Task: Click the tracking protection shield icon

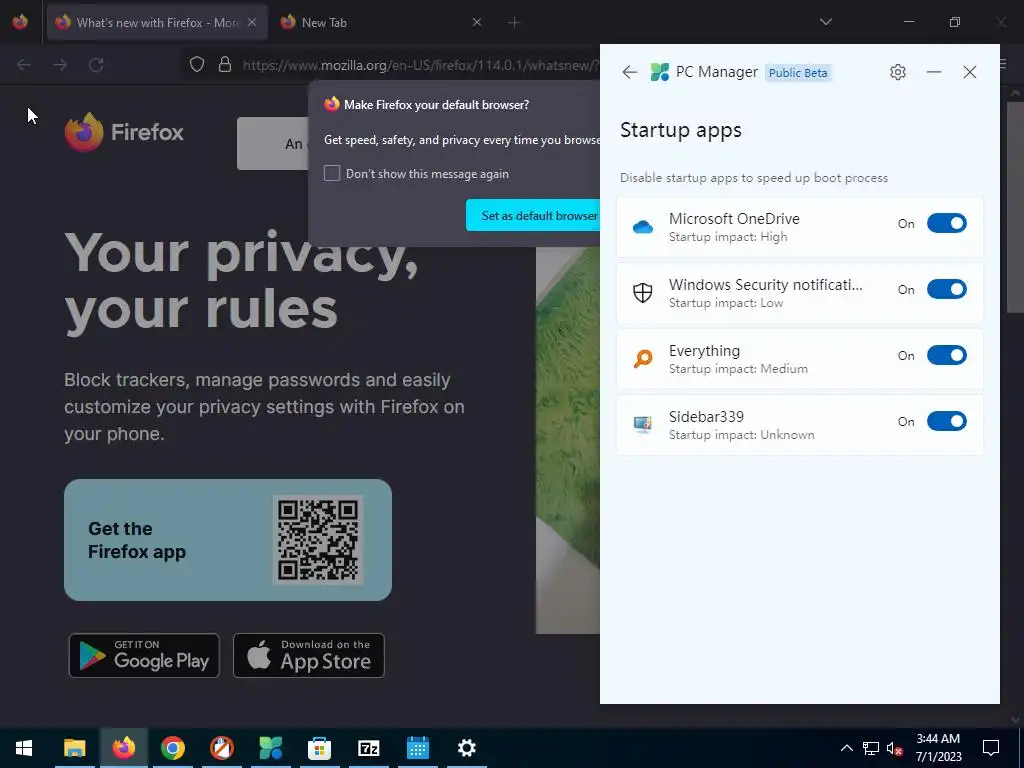Action: (x=197, y=65)
